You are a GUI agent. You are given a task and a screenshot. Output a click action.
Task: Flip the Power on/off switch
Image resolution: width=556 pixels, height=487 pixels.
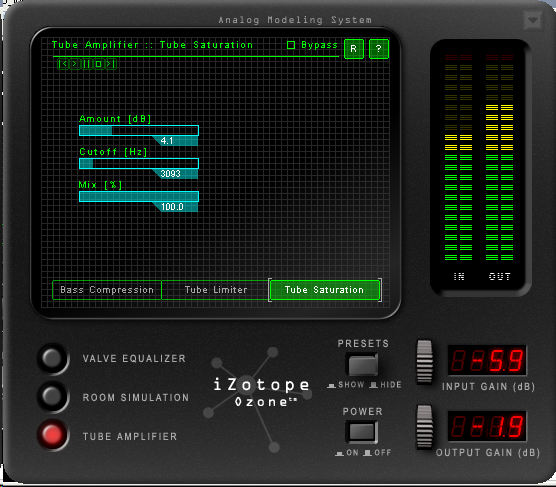pyautogui.click(x=362, y=432)
